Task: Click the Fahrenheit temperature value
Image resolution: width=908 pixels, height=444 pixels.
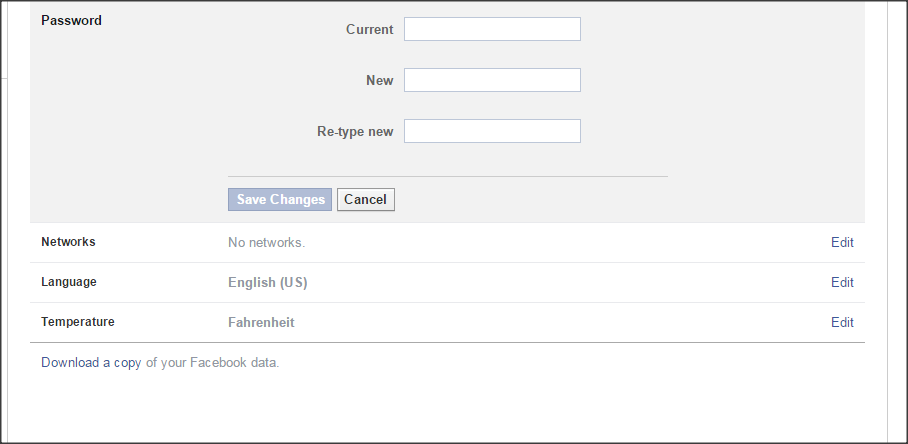Action: tap(261, 322)
